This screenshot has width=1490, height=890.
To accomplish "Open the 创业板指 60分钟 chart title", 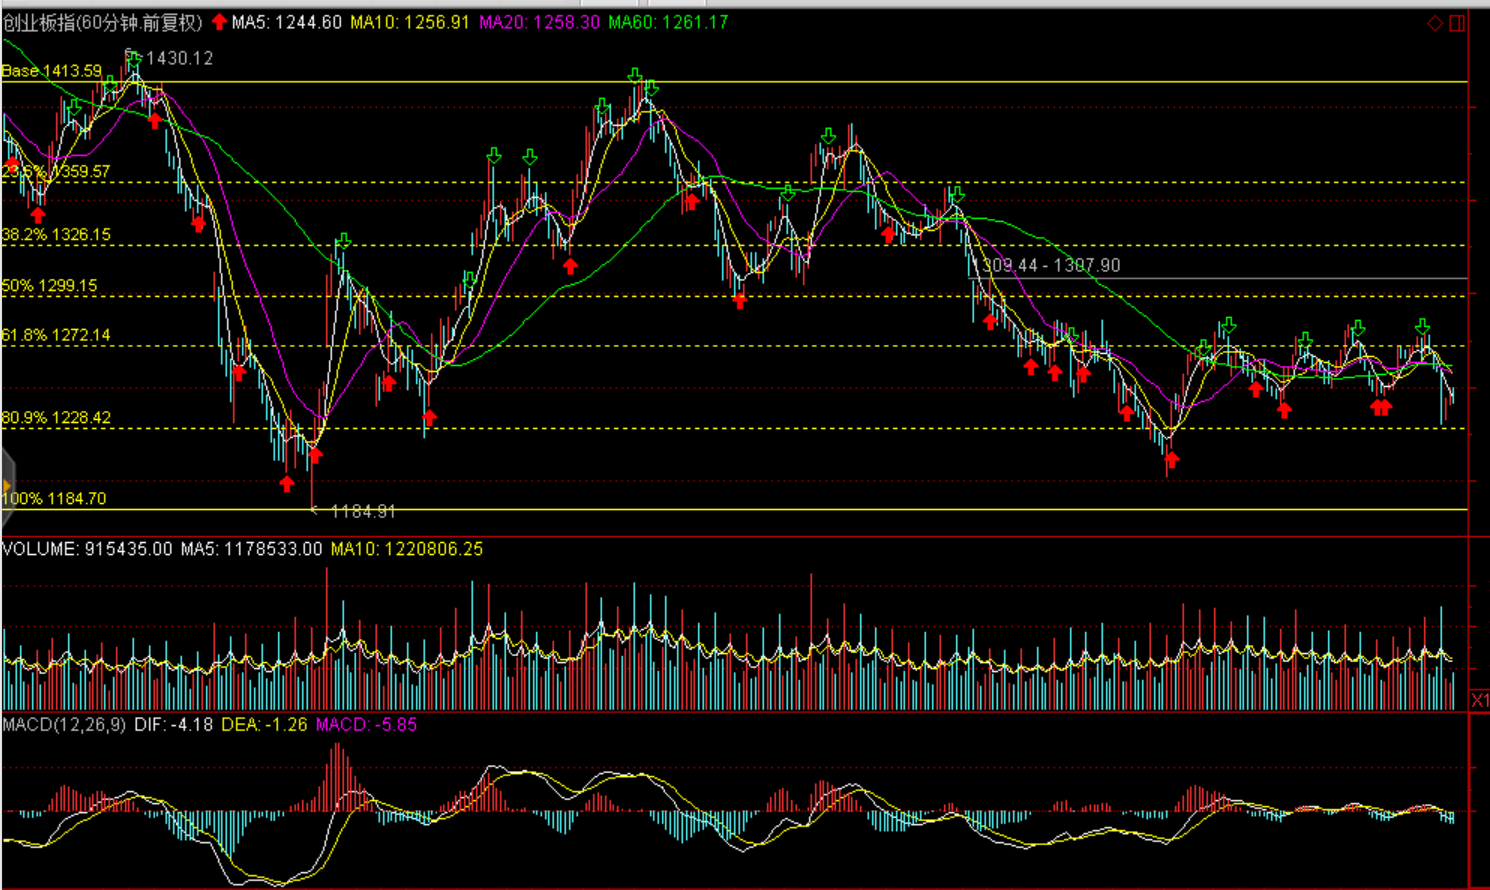I will pyautogui.click(x=102, y=22).
